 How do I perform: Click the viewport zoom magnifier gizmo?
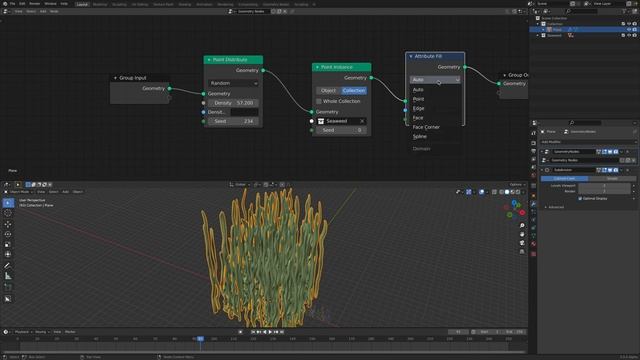tap(522, 226)
